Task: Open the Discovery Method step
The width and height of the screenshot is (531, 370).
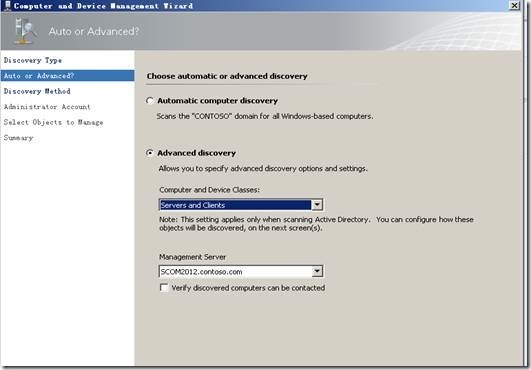Action: click(37, 91)
